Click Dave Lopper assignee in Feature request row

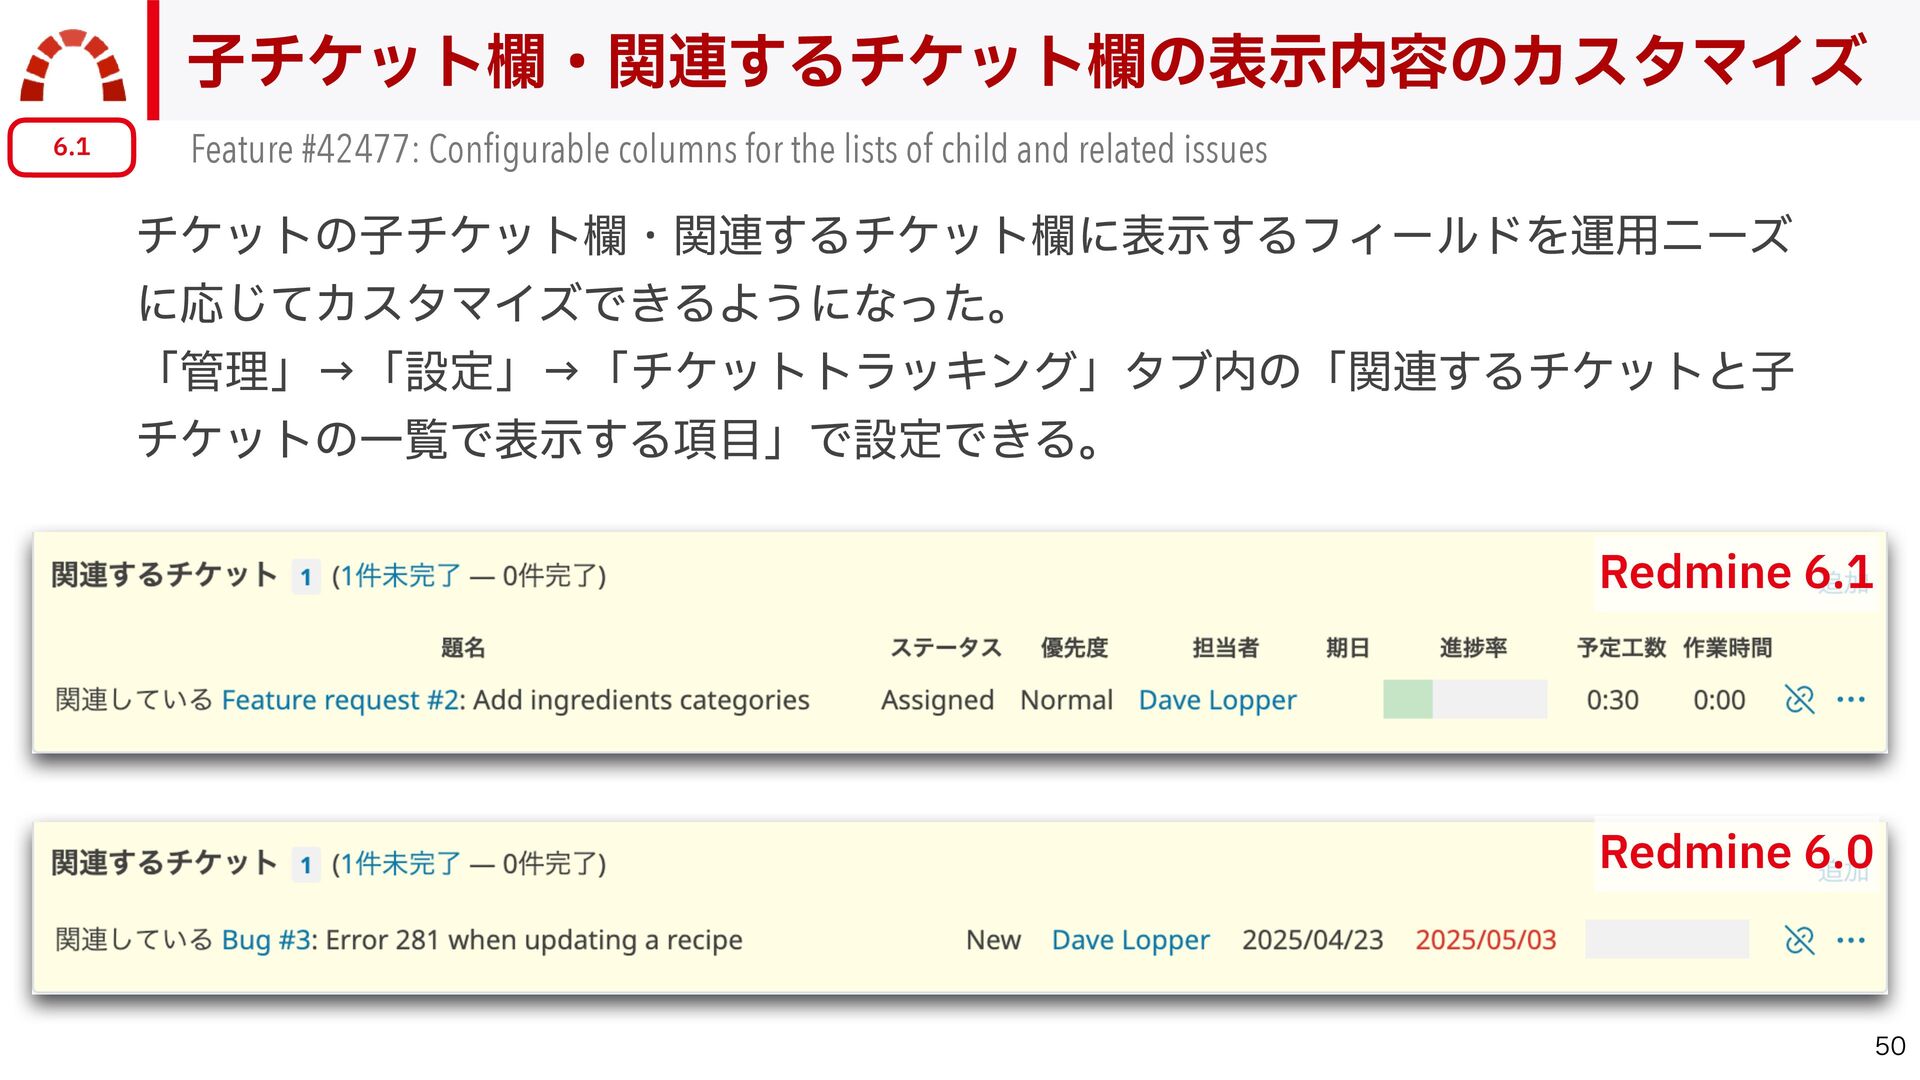click(x=1217, y=700)
